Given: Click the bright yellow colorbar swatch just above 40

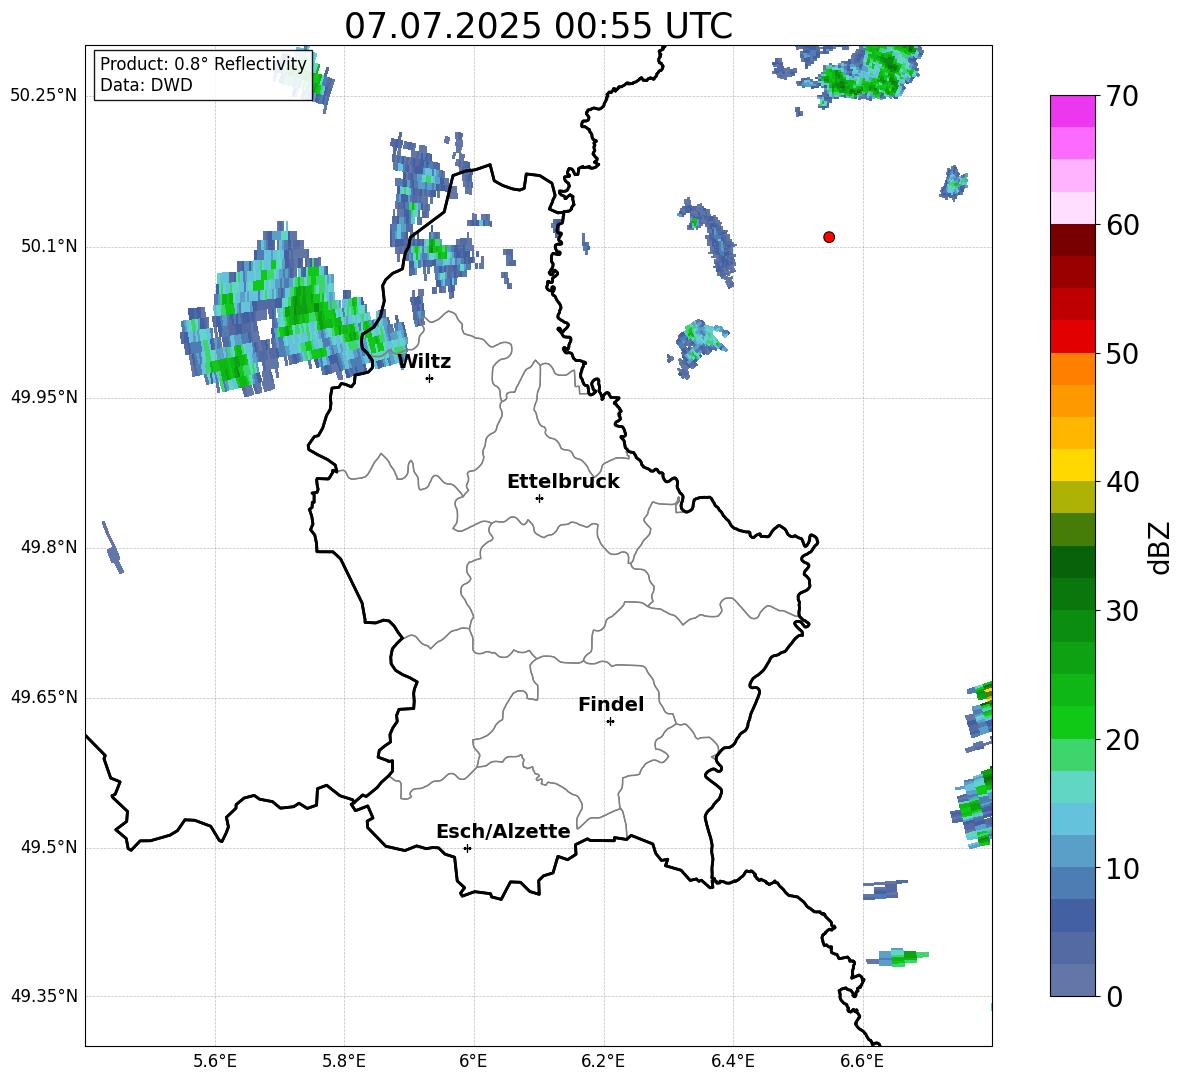Looking at the screenshot, I should 1072,465.
